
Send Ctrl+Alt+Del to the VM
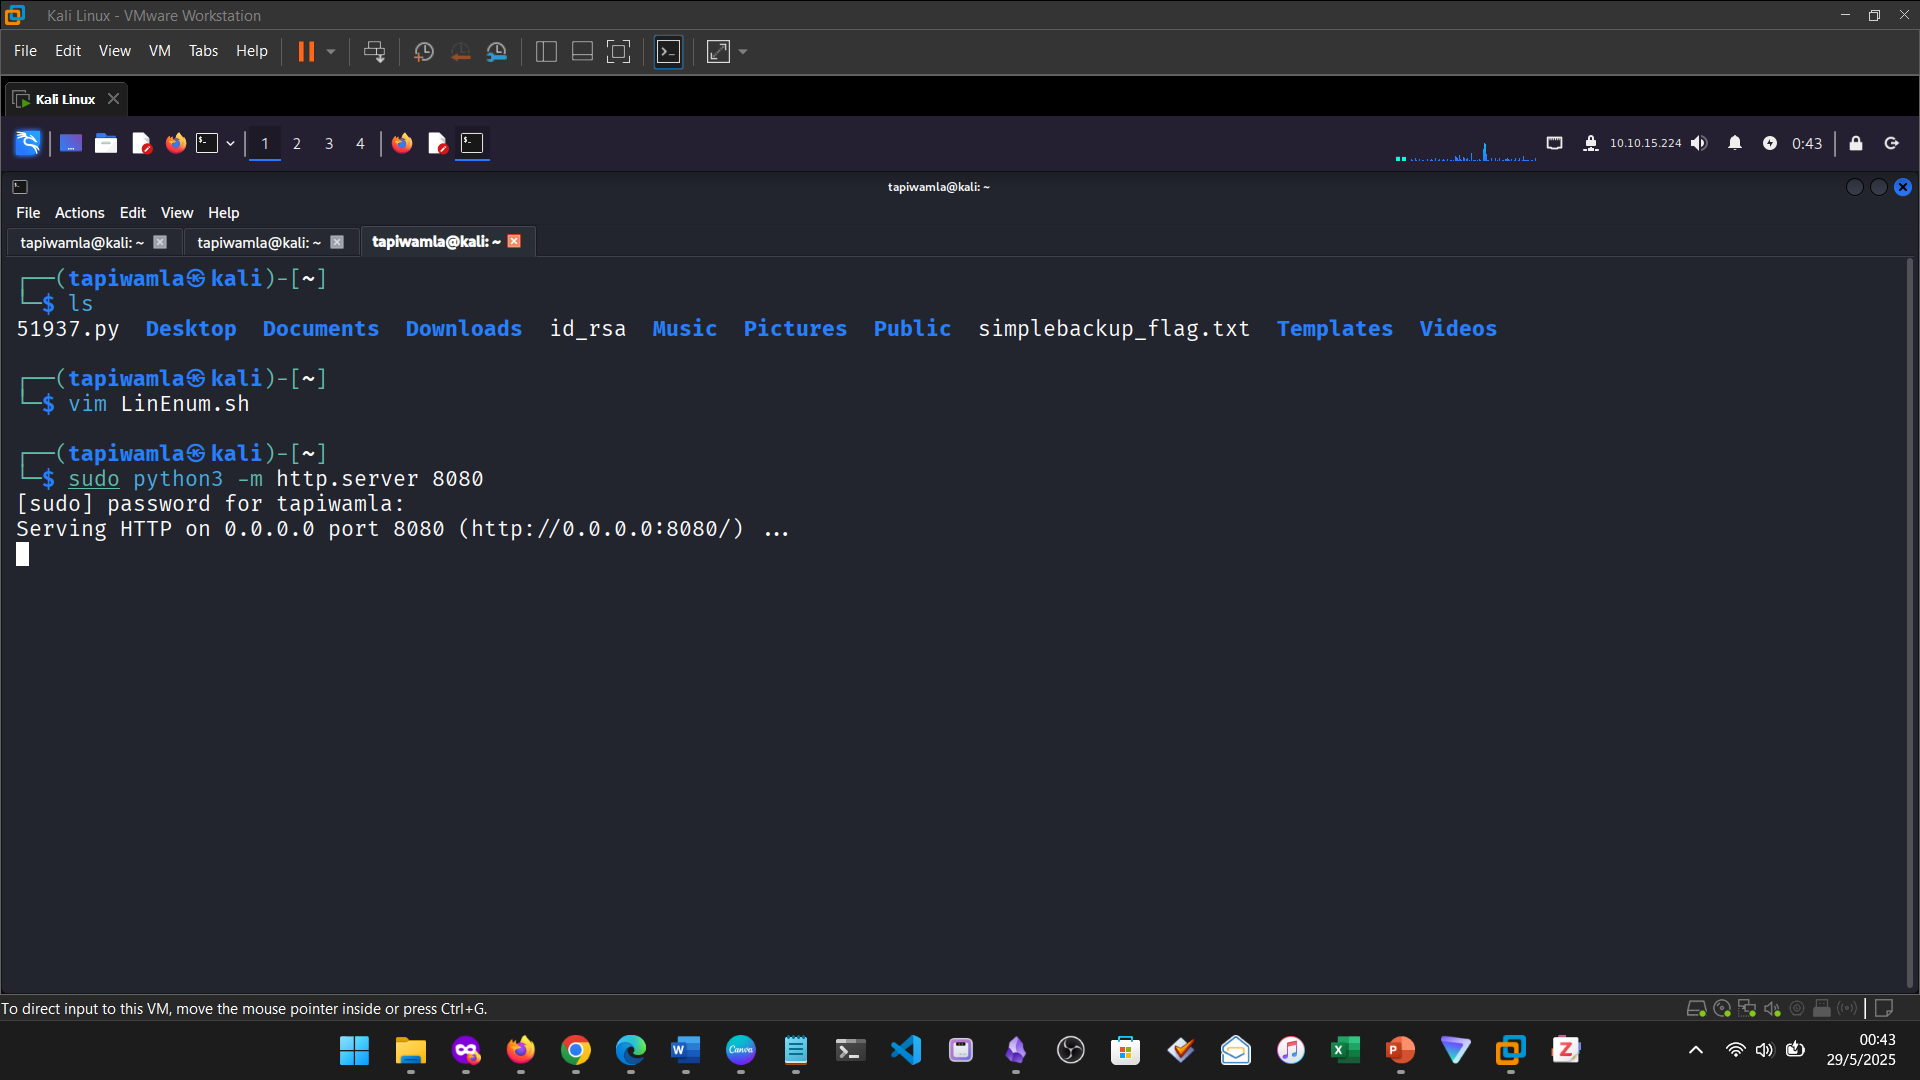click(x=374, y=52)
